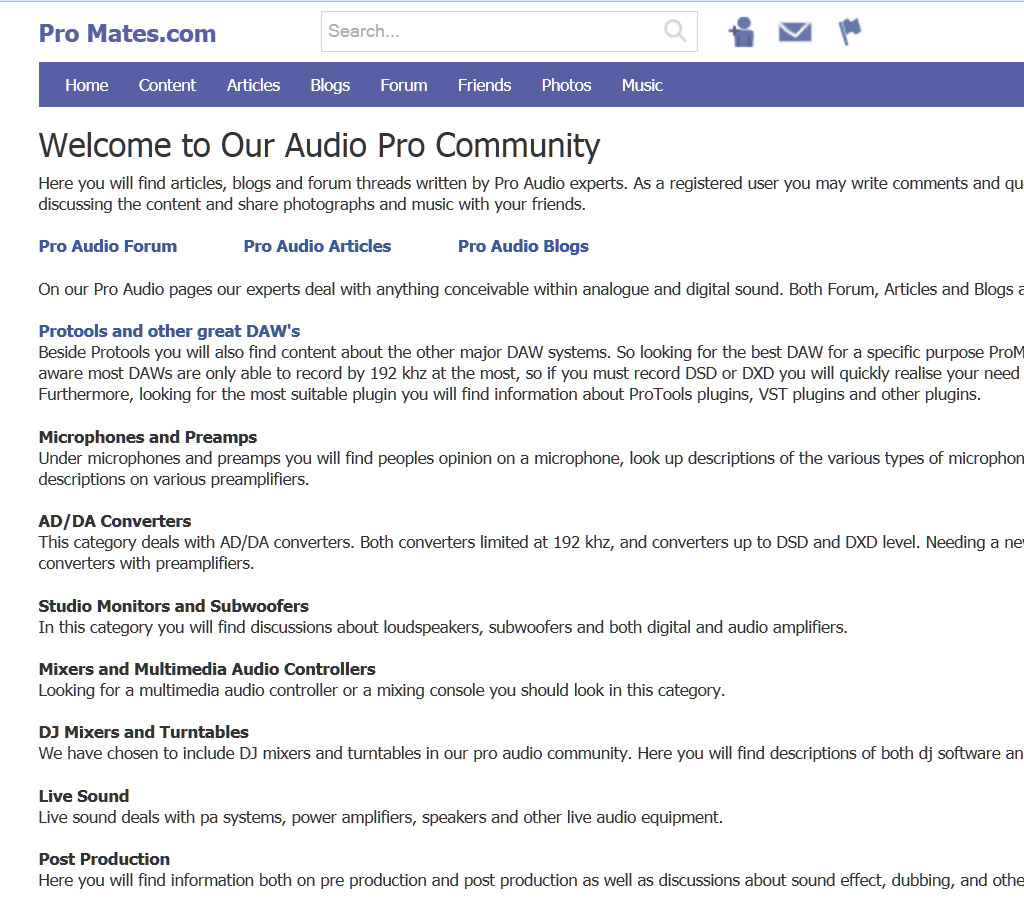Follow the Pro Audio Forum link
Viewport: 1024px width, 901px height.
(x=108, y=246)
